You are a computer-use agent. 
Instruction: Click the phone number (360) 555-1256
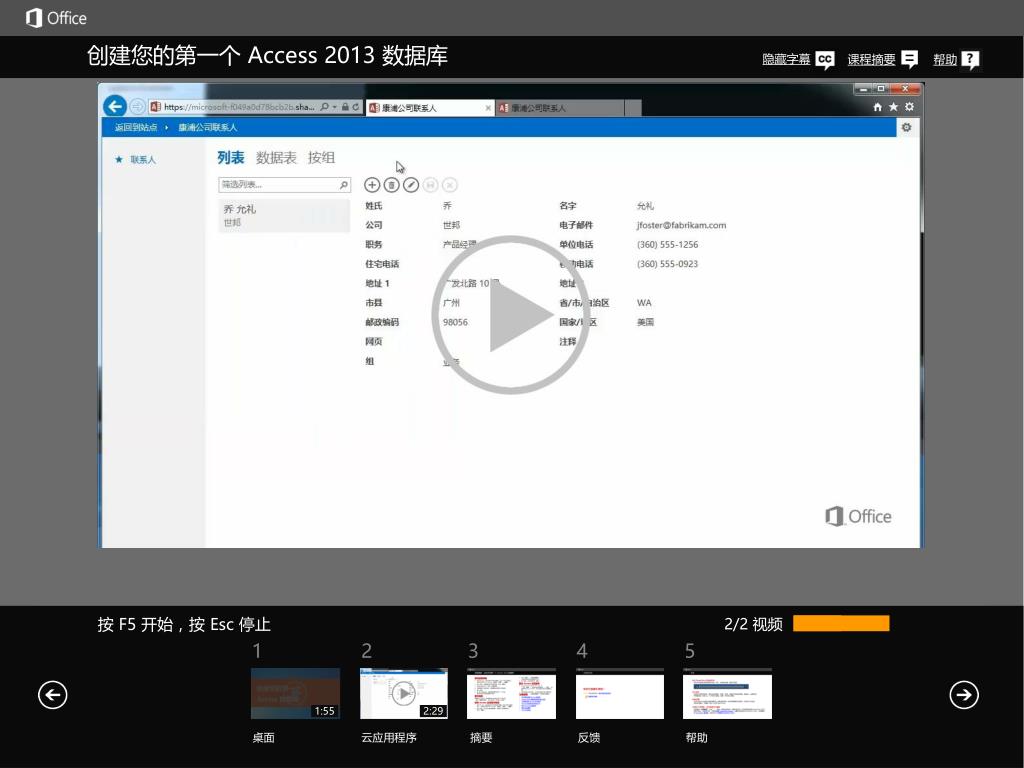point(667,244)
